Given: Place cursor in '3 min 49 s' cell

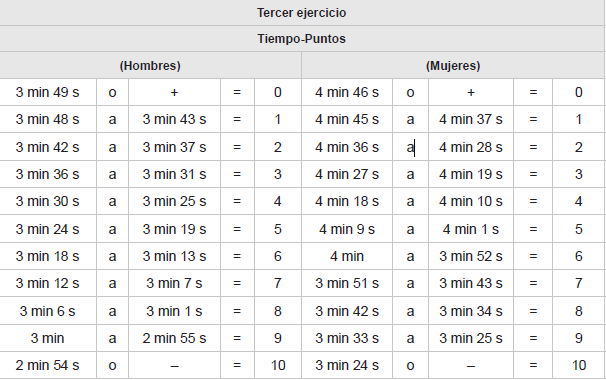Looking at the screenshot, I should [x=48, y=92].
